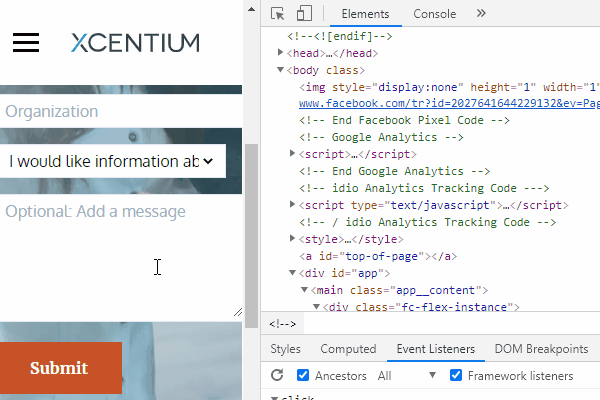Image resolution: width=600 pixels, height=400 pixels.
Task: Open the Styles tab
Action: tap(285, 349)
